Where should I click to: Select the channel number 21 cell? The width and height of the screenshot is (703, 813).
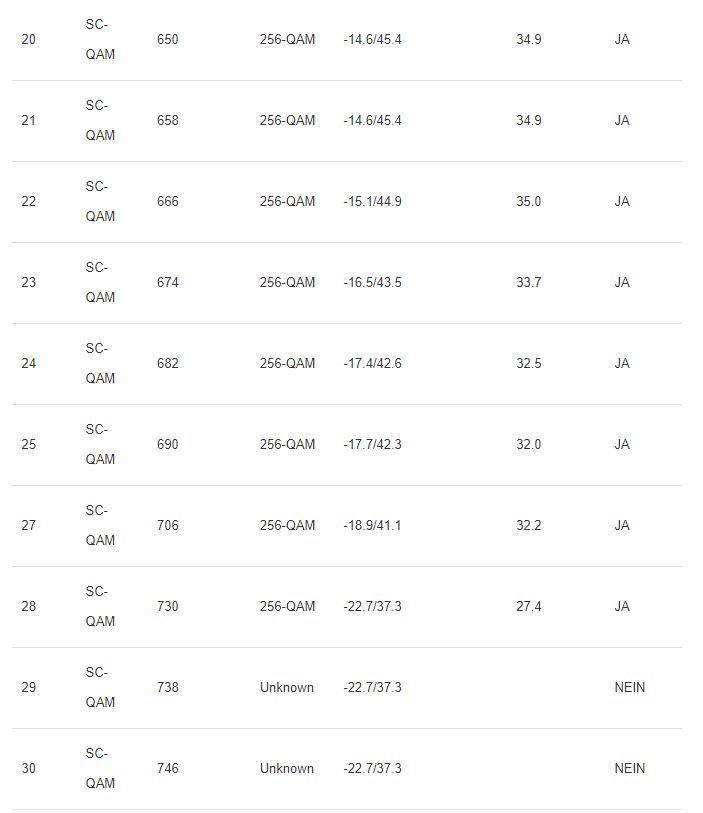(x=28, y=120)
